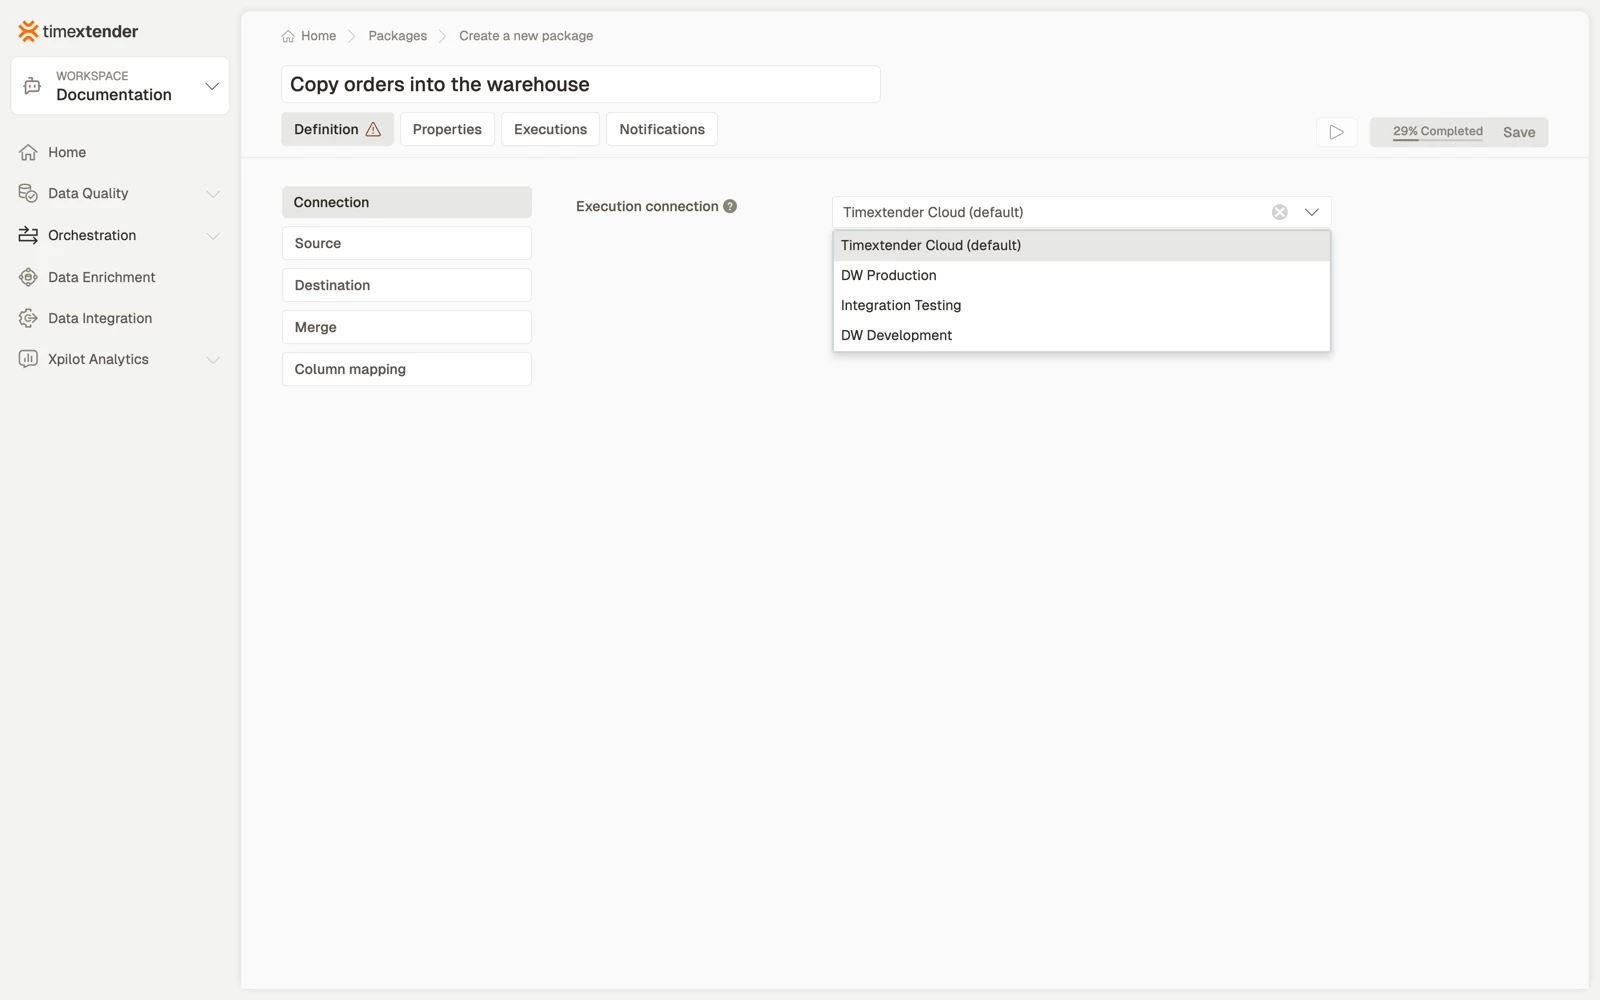The width and height of the screenshot is (1600, 1000).
Task: Run the package with the play button
Action: point(1336,132)
